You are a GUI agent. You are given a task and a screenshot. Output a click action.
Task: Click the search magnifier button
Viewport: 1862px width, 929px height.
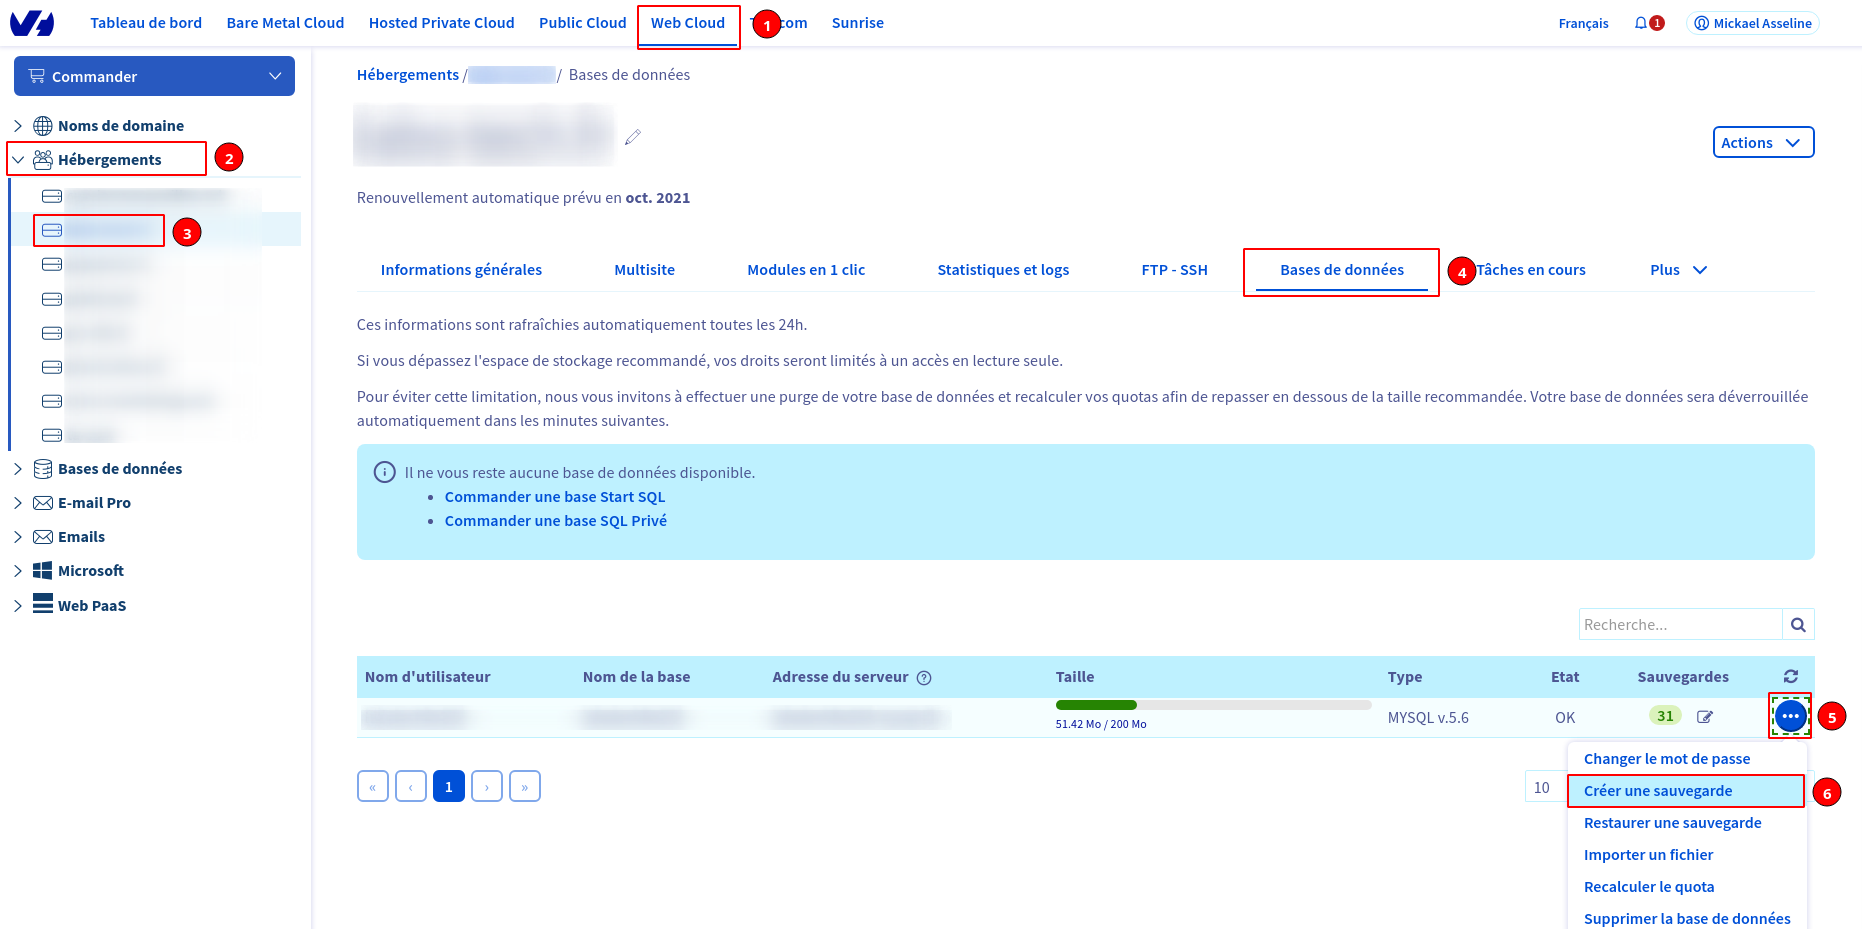coord(1798,625)
